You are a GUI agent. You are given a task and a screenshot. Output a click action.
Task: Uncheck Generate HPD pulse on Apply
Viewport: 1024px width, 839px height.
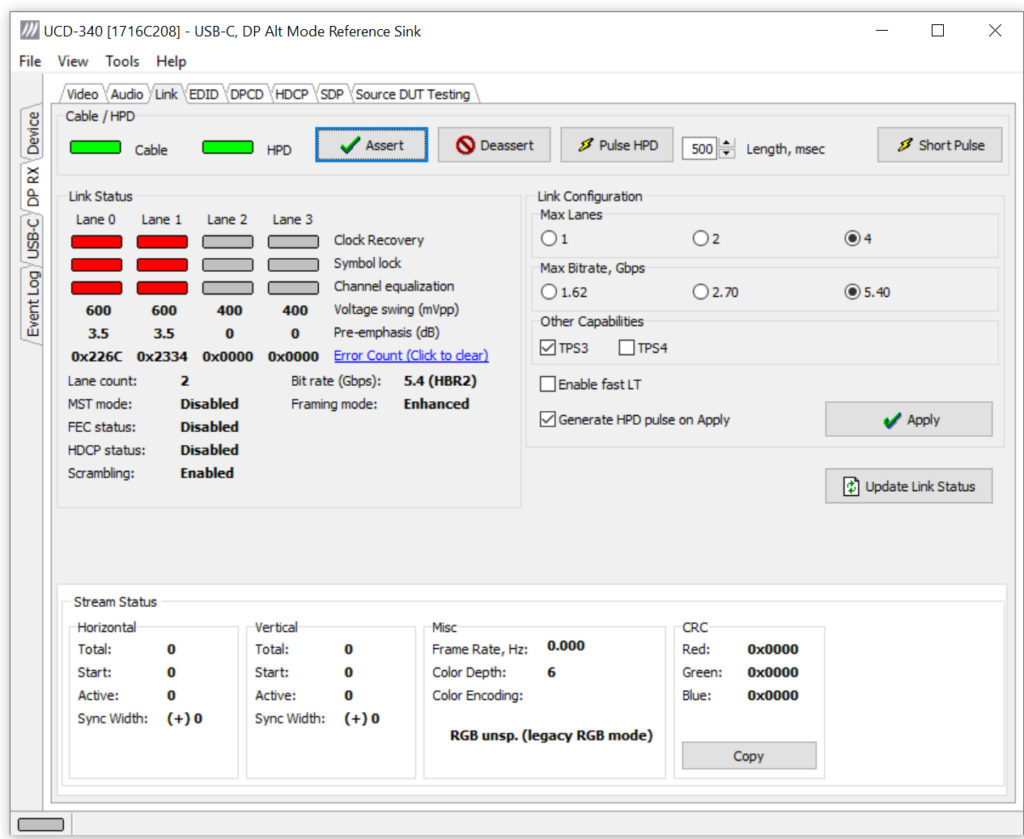[x=548, y=420]
